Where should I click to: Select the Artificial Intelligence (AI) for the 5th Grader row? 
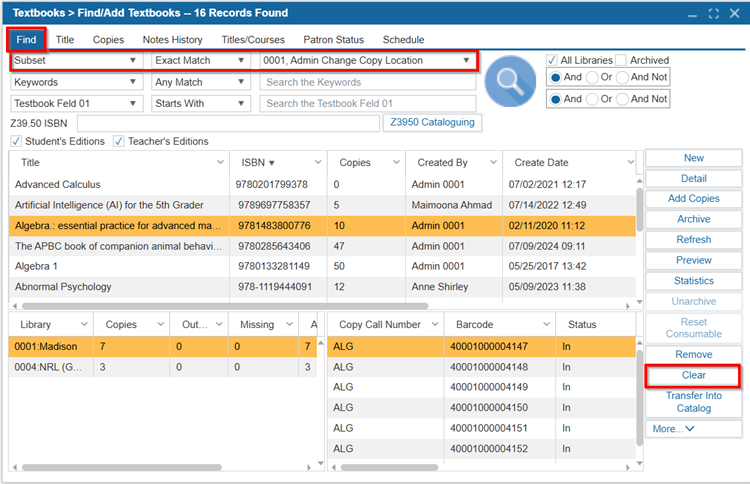point(322,205)
